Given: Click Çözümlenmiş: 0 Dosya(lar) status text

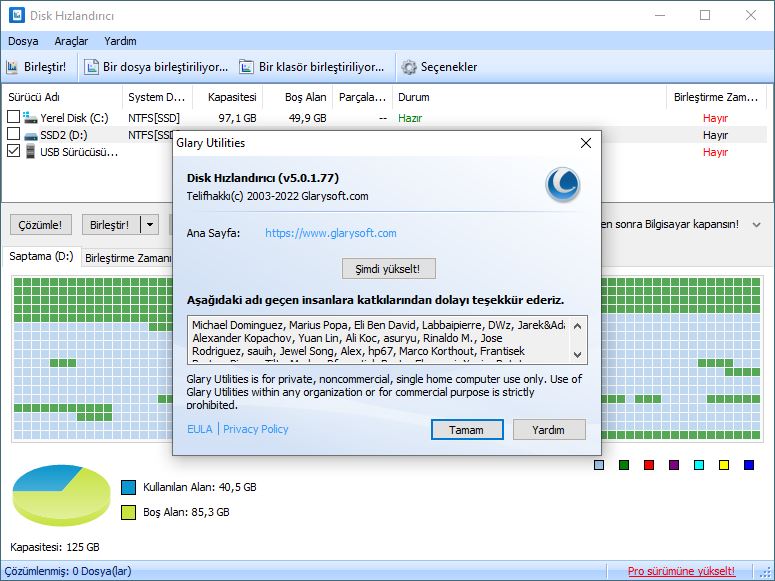Looking at the screenshot, I should pyautogui.click(x=68, y=571).
